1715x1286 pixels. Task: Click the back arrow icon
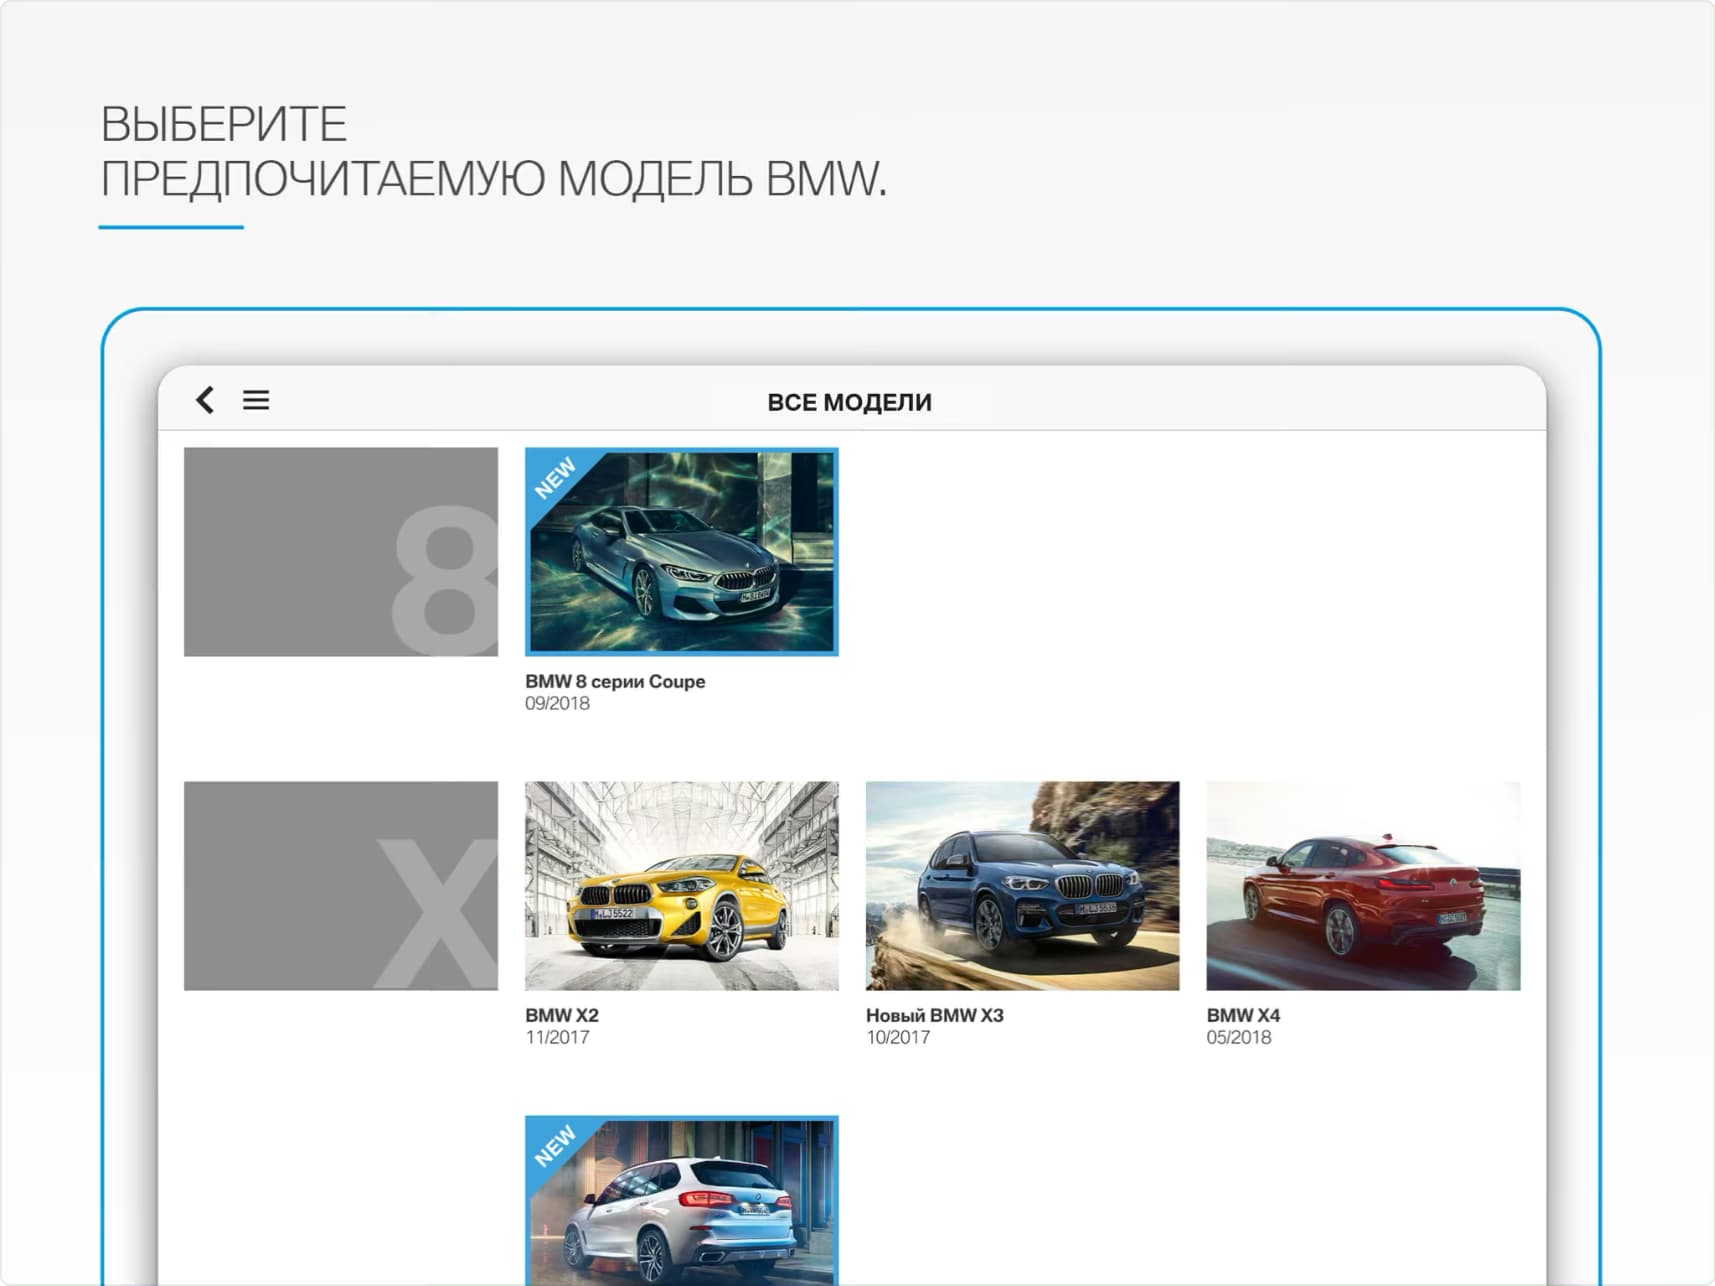tap(205, 400)
